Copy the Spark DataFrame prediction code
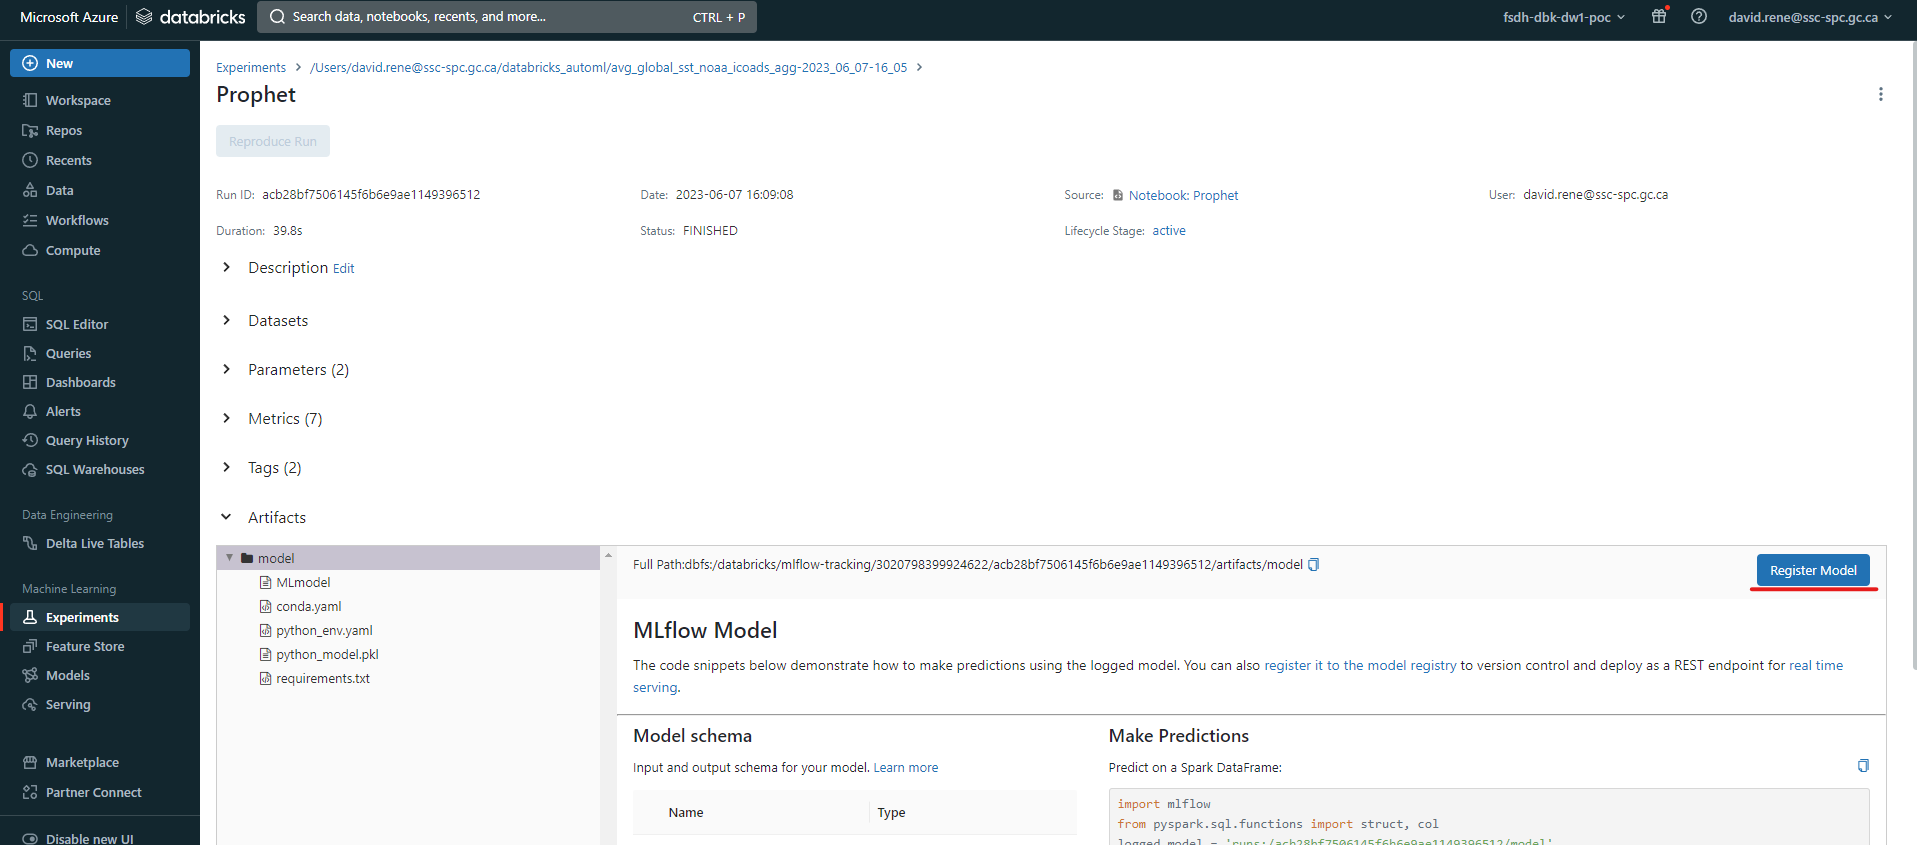This screenshot has width=1917, height=845. [x=1862, y=766]
